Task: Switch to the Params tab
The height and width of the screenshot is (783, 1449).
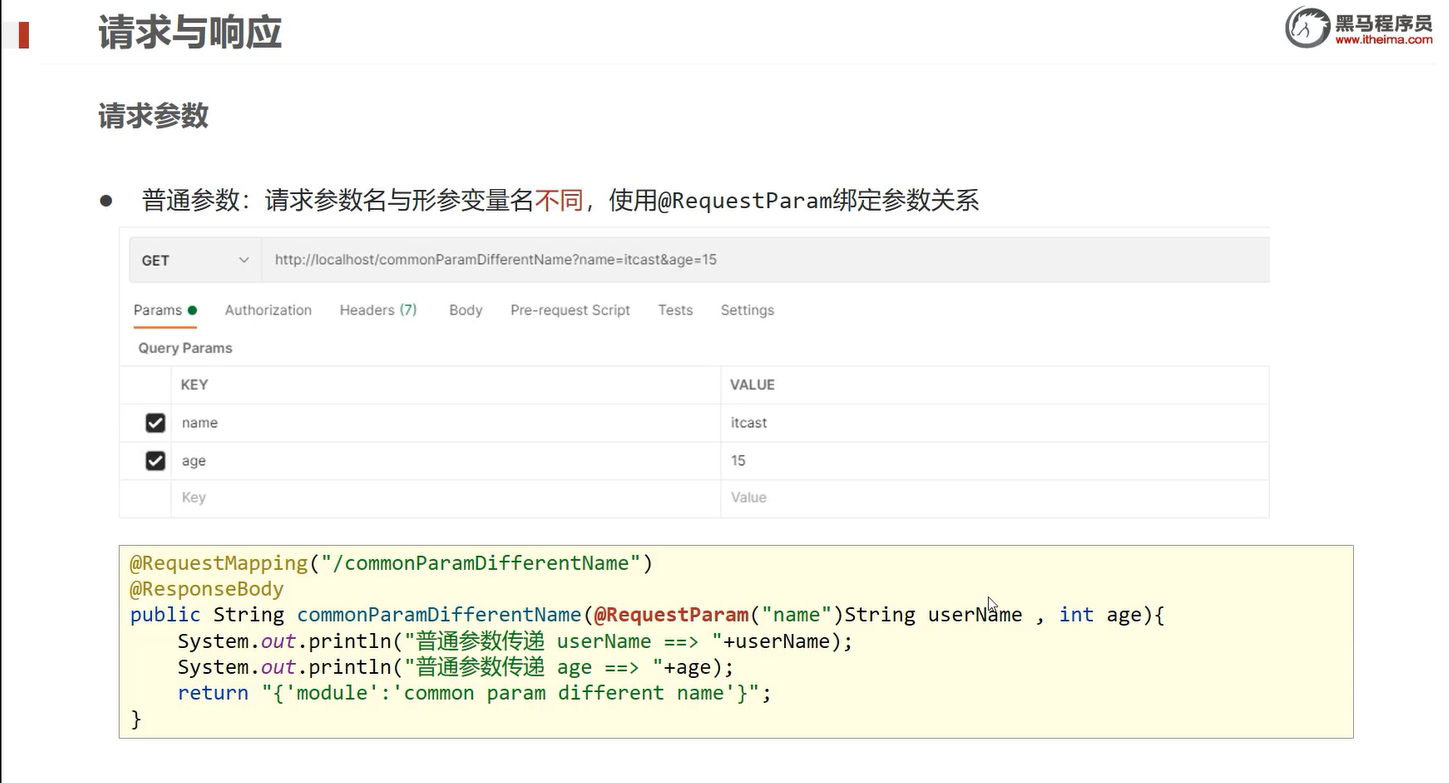Action: pos(165,310)
